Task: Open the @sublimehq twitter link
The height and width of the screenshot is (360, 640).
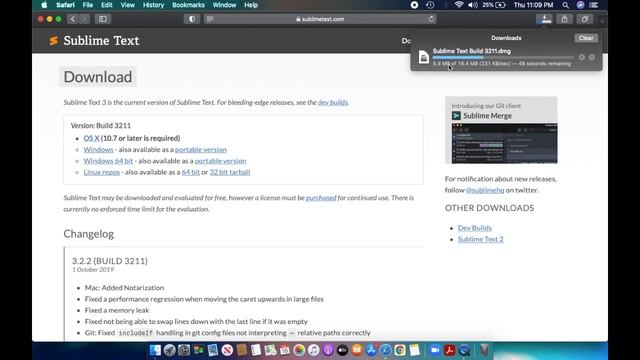Action: pos(485,190)
